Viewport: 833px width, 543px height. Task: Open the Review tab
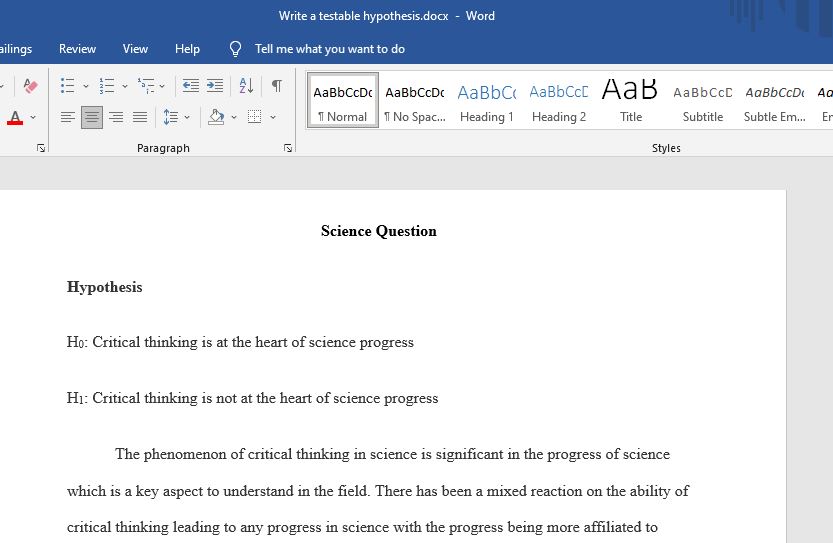coord(78,49)
